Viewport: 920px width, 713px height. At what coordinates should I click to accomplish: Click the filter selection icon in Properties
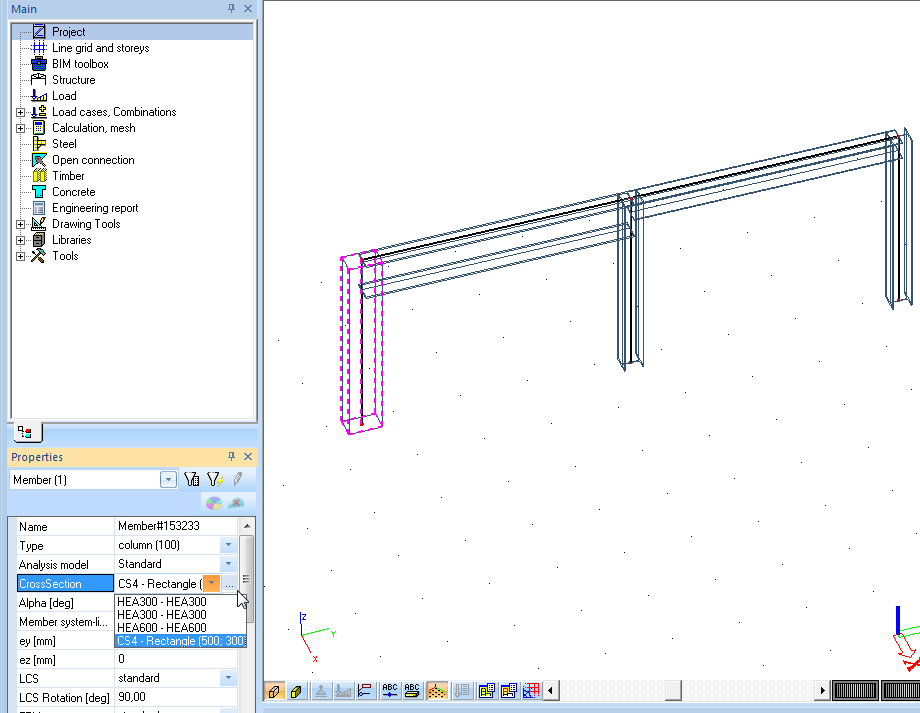(x=192, y=480)
